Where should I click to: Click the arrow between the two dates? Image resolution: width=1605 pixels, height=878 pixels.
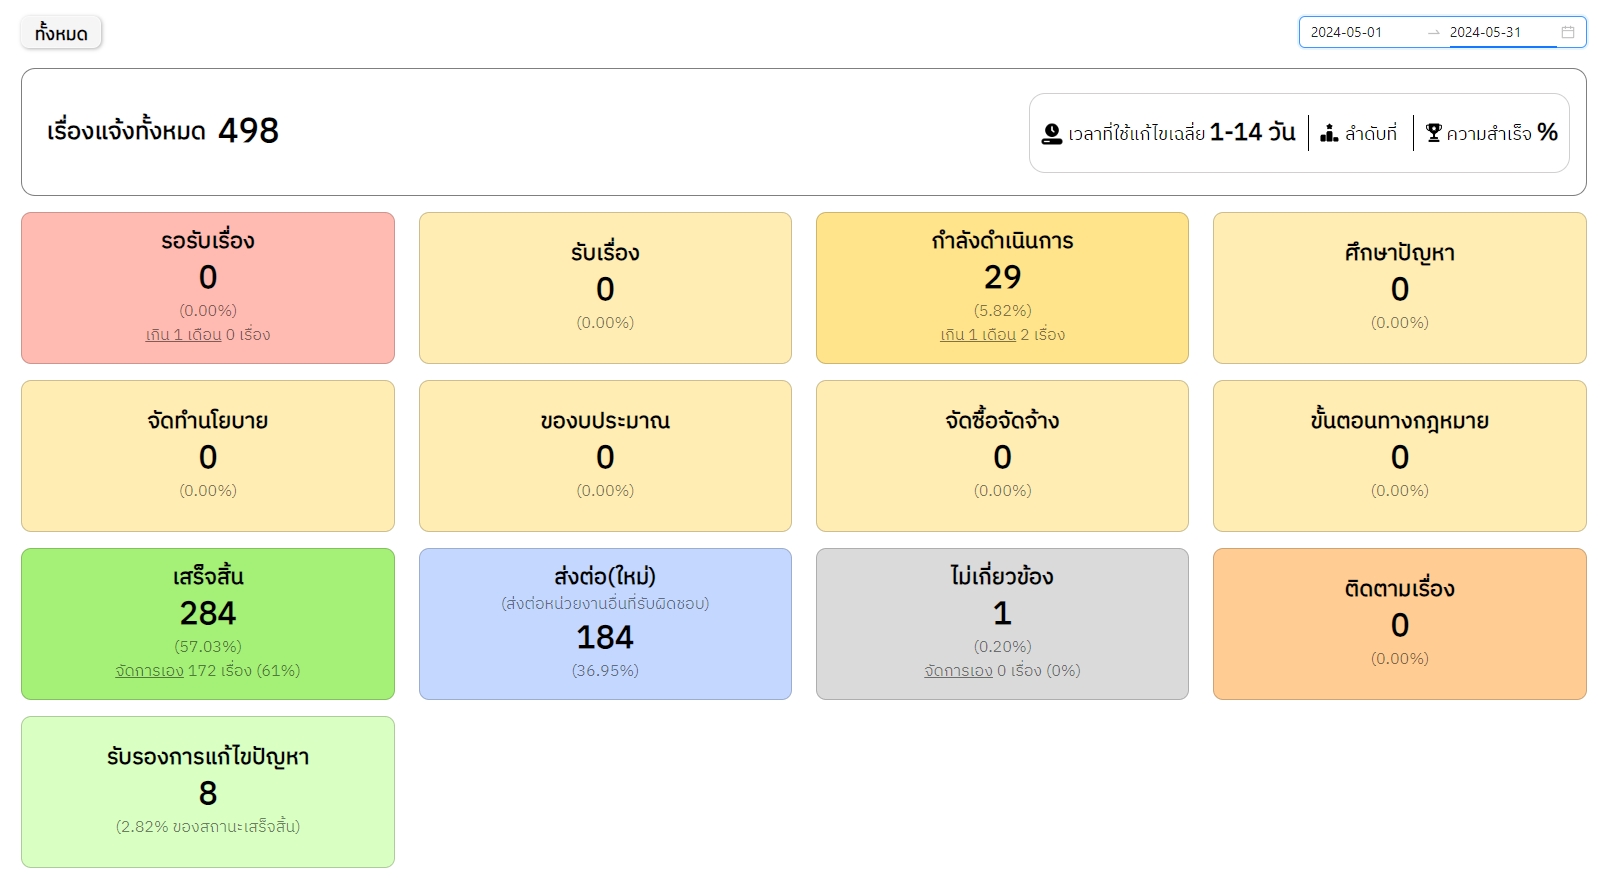(x=1433, y=32)
